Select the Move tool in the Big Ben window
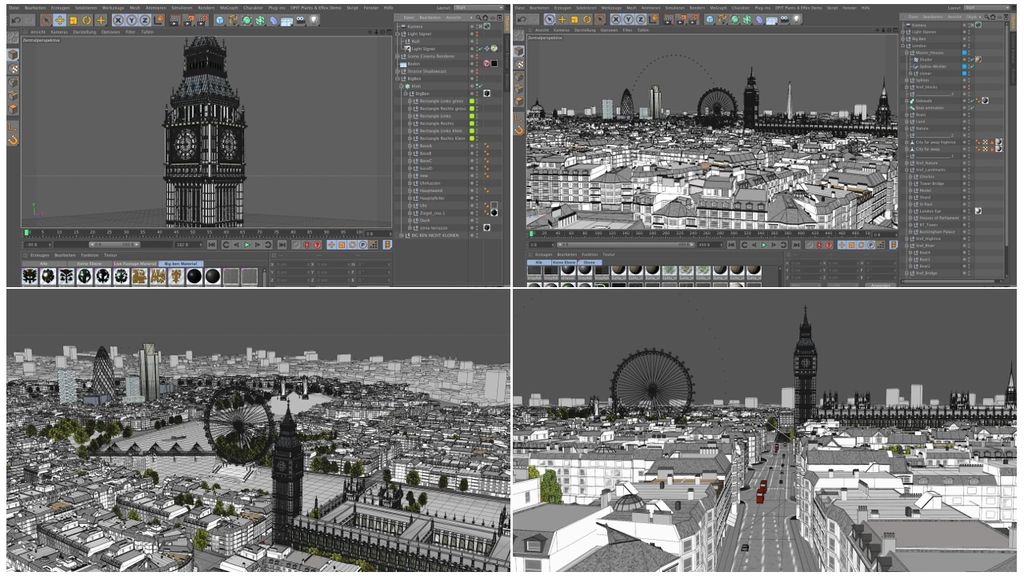Image resolution: width=1024 pixels, height=576 pixels. [59, 20]
